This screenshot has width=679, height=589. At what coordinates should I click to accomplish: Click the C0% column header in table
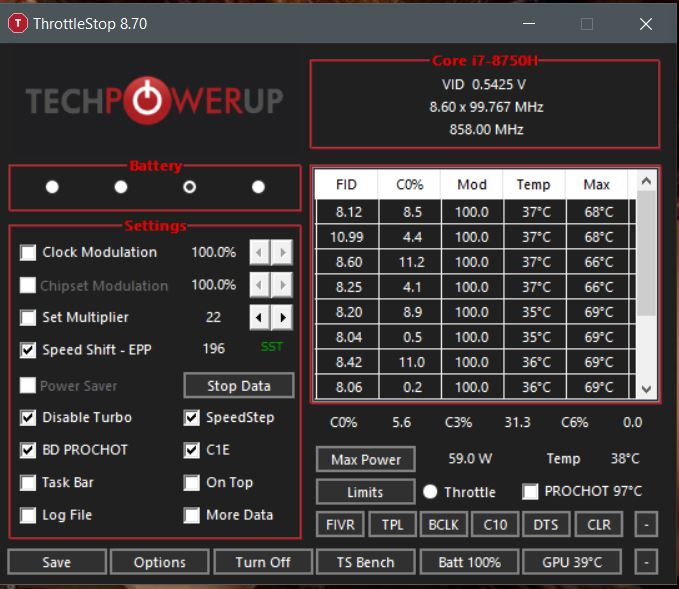click(x=410, y=184)
